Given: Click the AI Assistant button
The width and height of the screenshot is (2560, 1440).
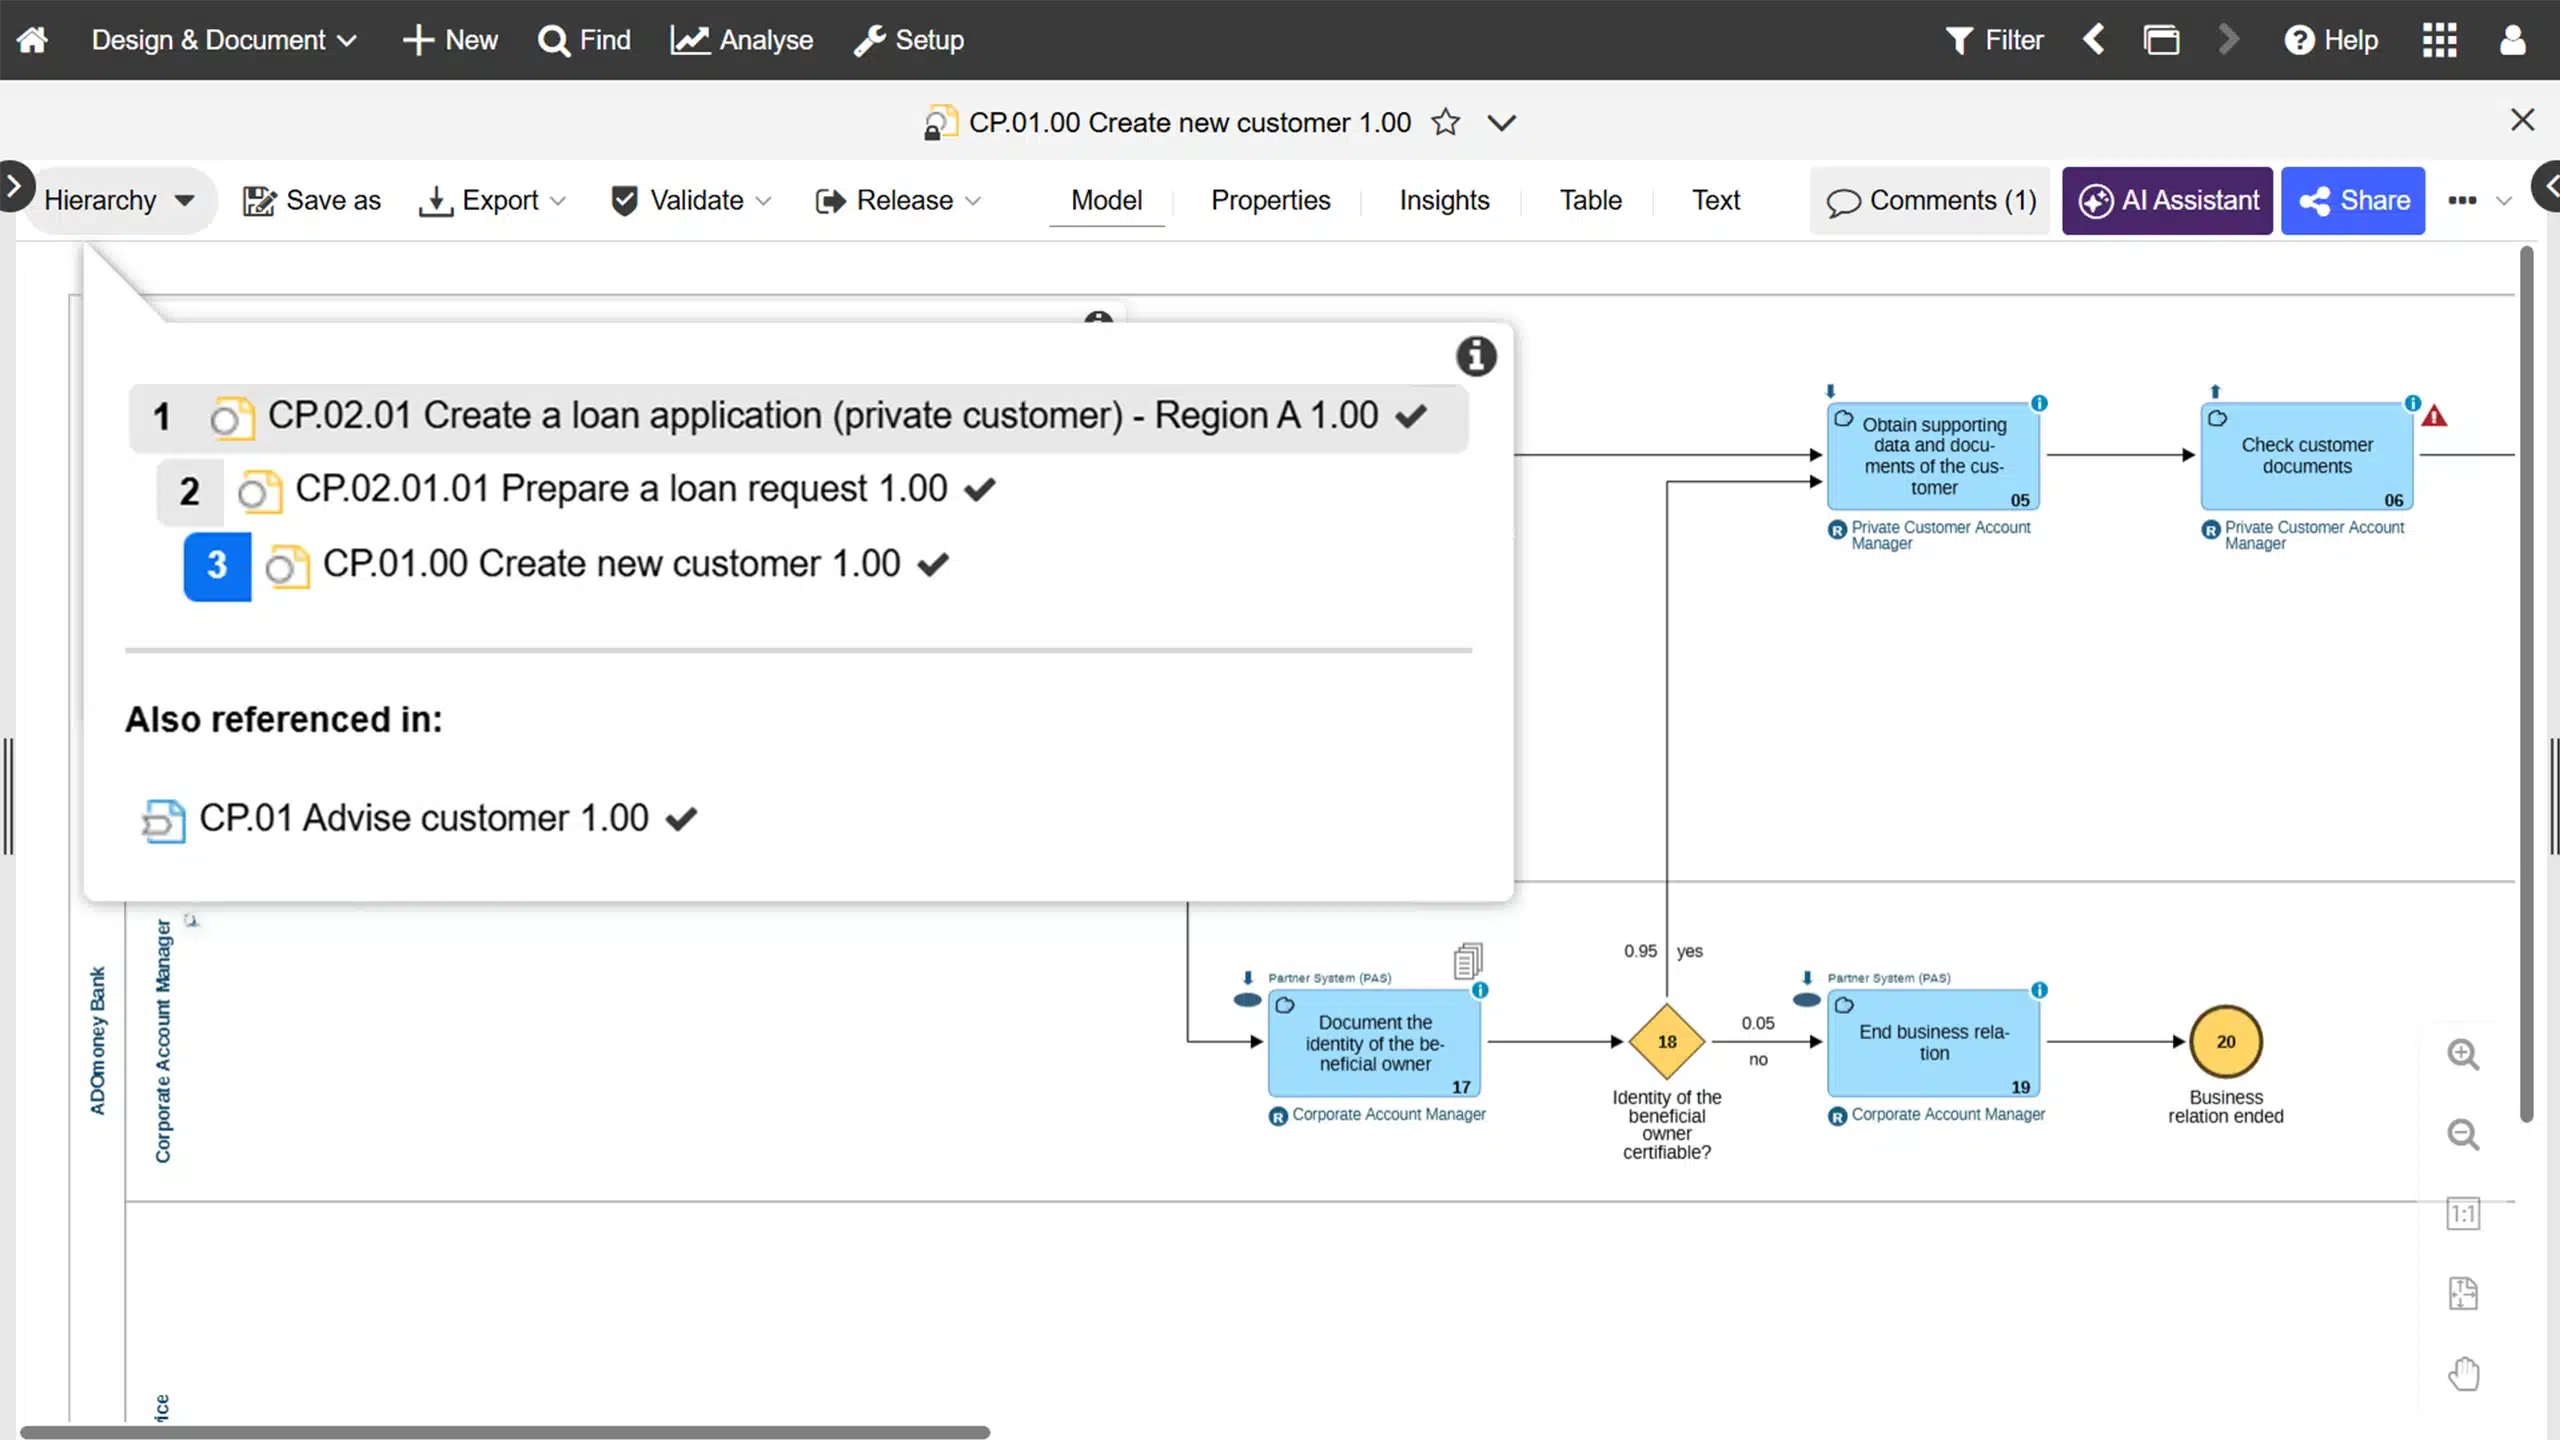Looking at the screenshot, I should coord(2167,200).
